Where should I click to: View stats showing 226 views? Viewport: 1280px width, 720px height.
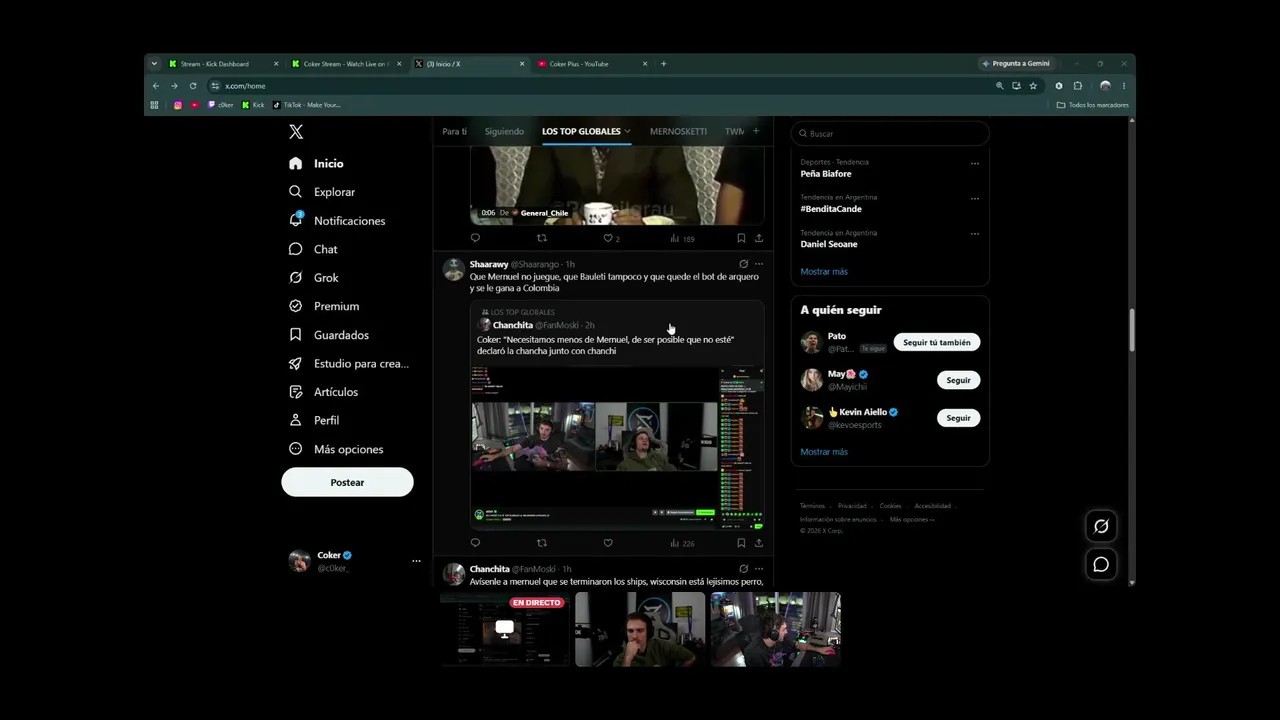[682, 543]
